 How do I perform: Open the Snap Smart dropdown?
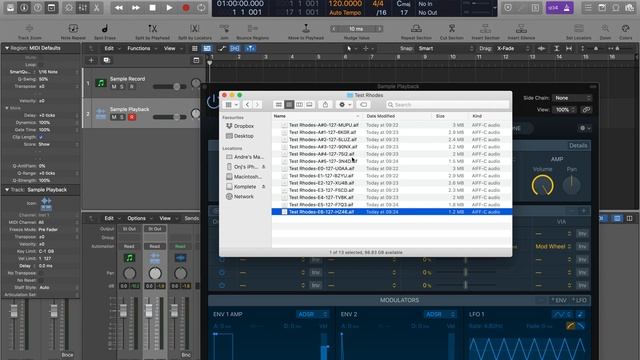(446, 48)
